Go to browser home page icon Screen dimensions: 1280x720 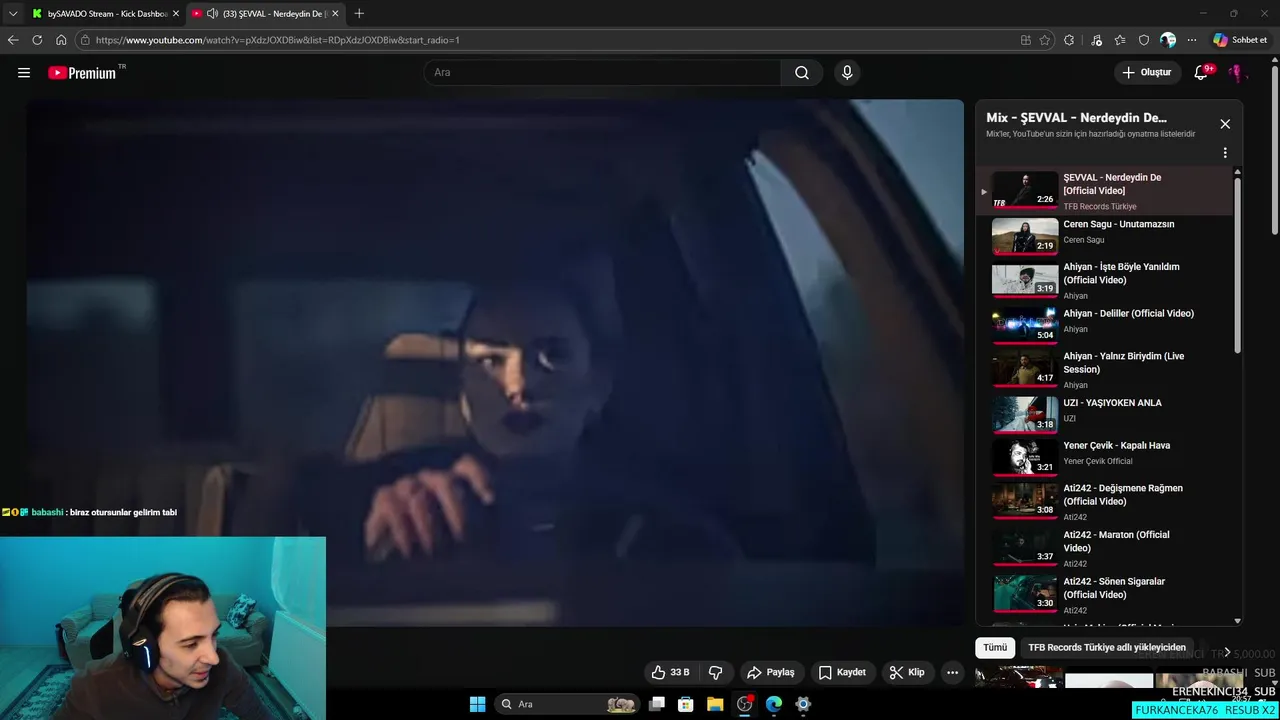61,40
